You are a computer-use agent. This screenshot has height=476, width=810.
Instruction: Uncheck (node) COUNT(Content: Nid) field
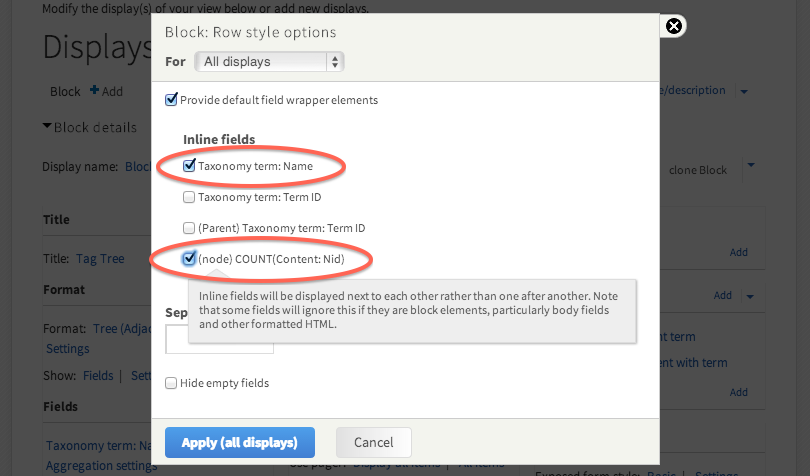pos(189,259)
